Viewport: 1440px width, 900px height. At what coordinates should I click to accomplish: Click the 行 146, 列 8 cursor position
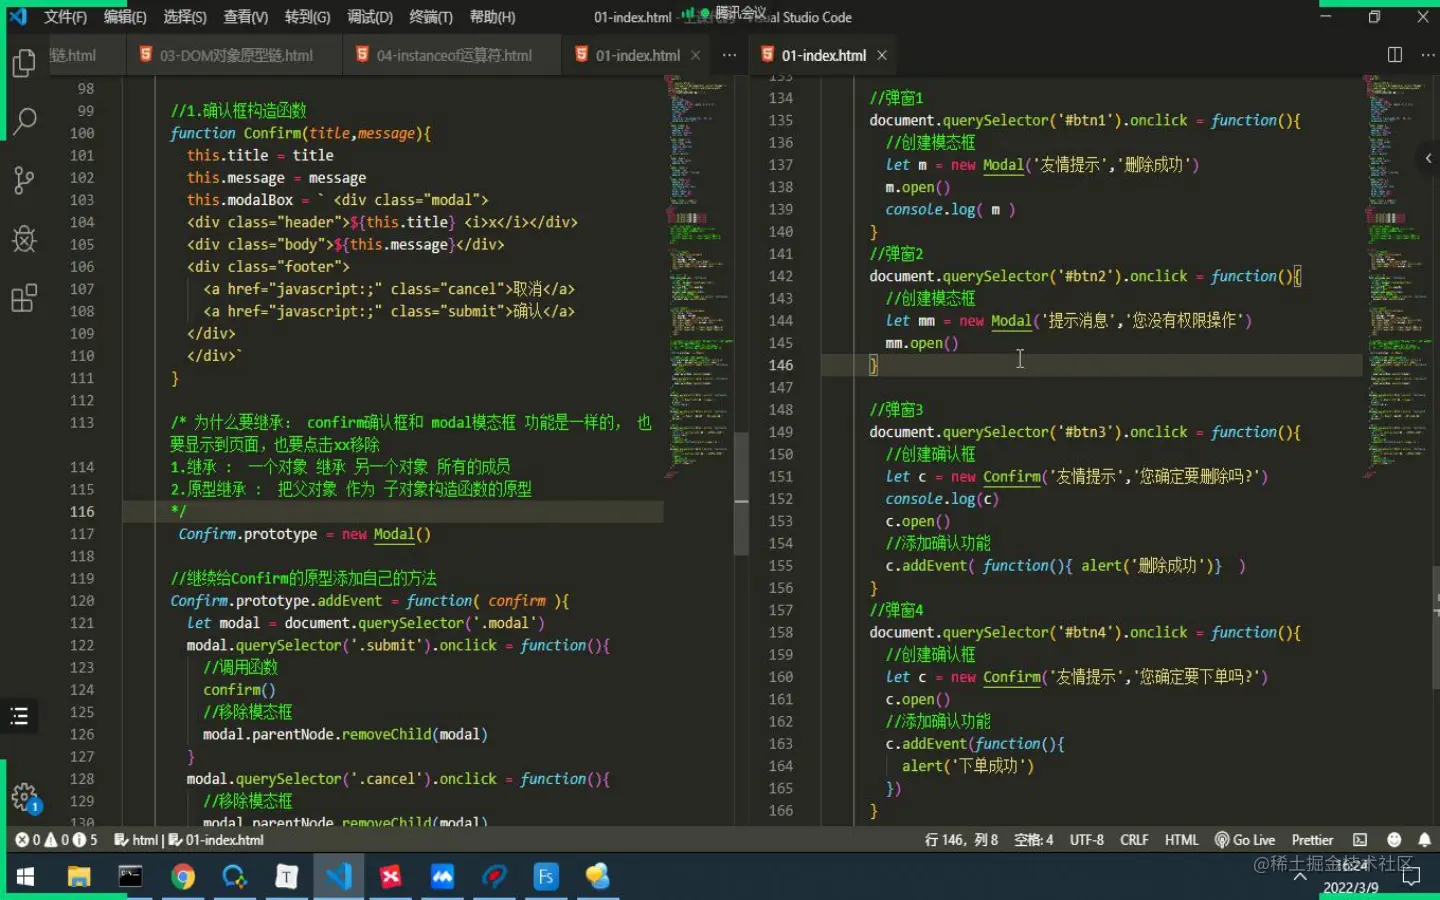(x=961, y=840)
